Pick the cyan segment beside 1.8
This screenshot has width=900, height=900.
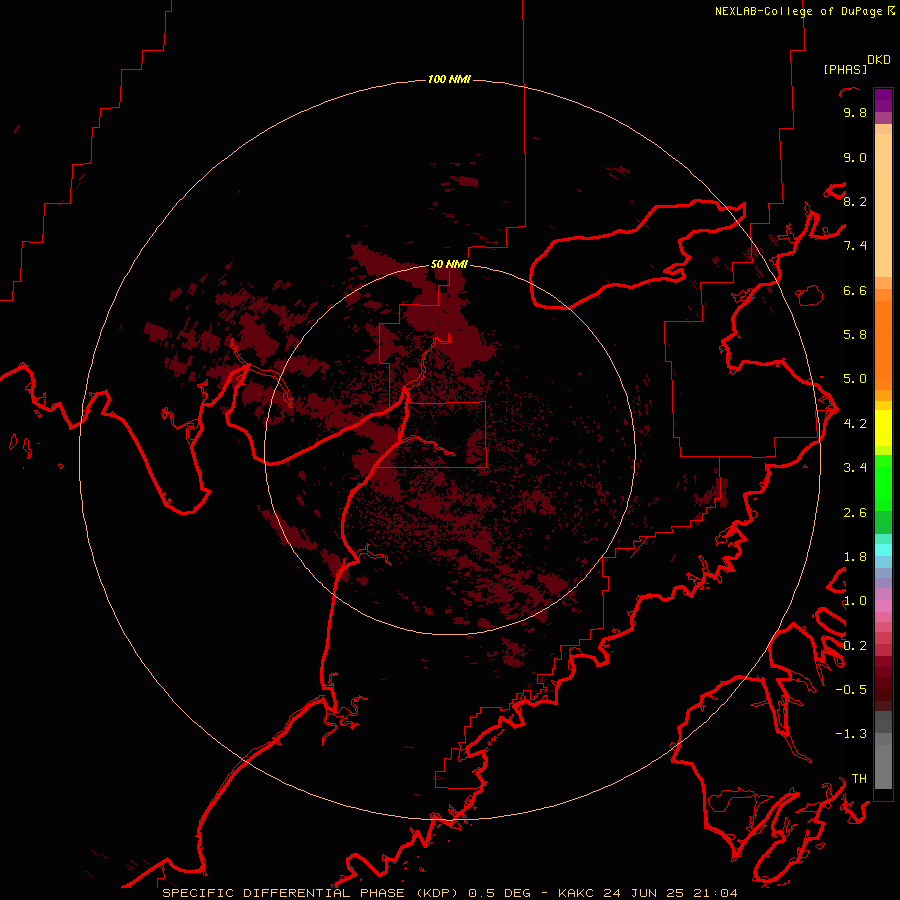[883, 550]
